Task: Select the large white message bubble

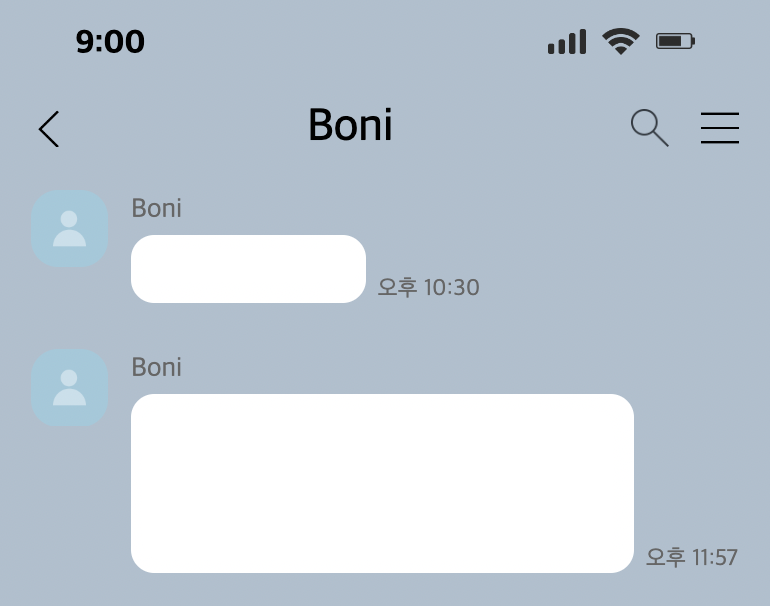Action: pos(383,483)
